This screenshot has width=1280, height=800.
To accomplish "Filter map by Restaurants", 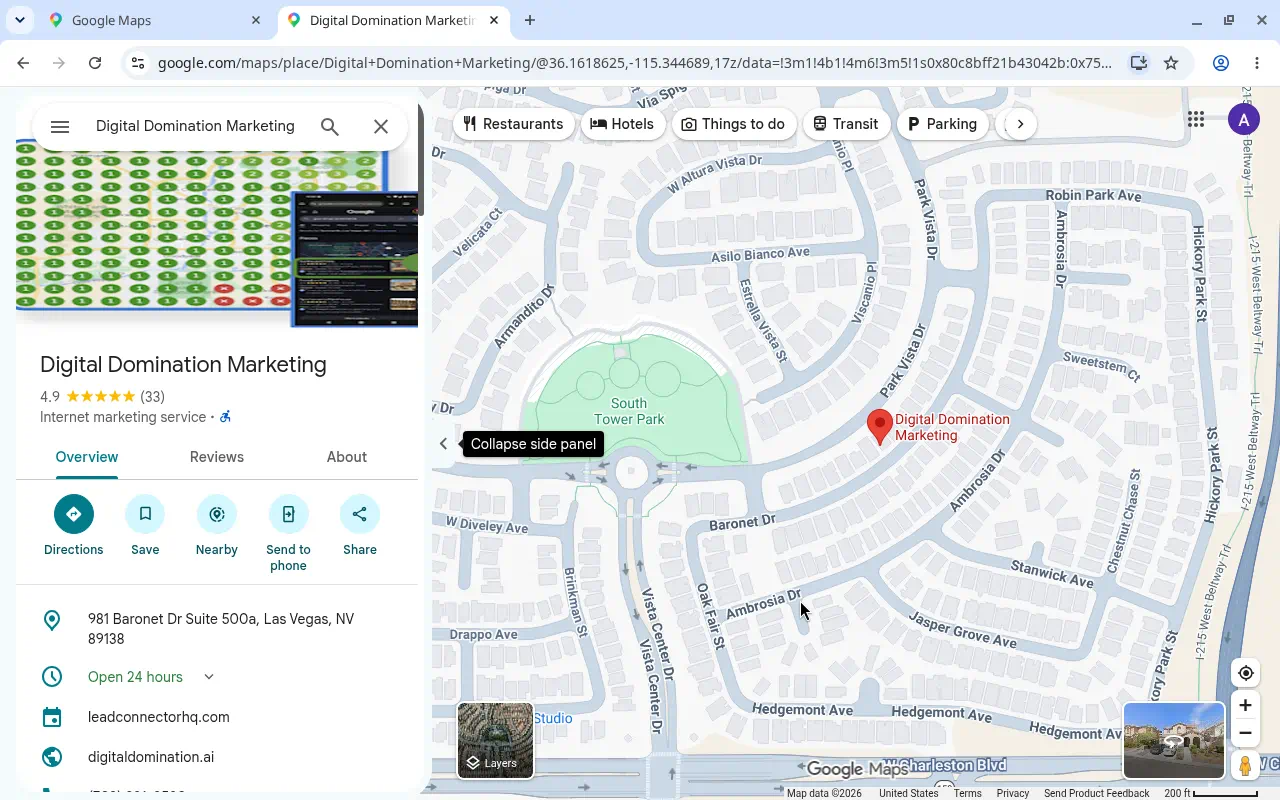I will (514, 124).
